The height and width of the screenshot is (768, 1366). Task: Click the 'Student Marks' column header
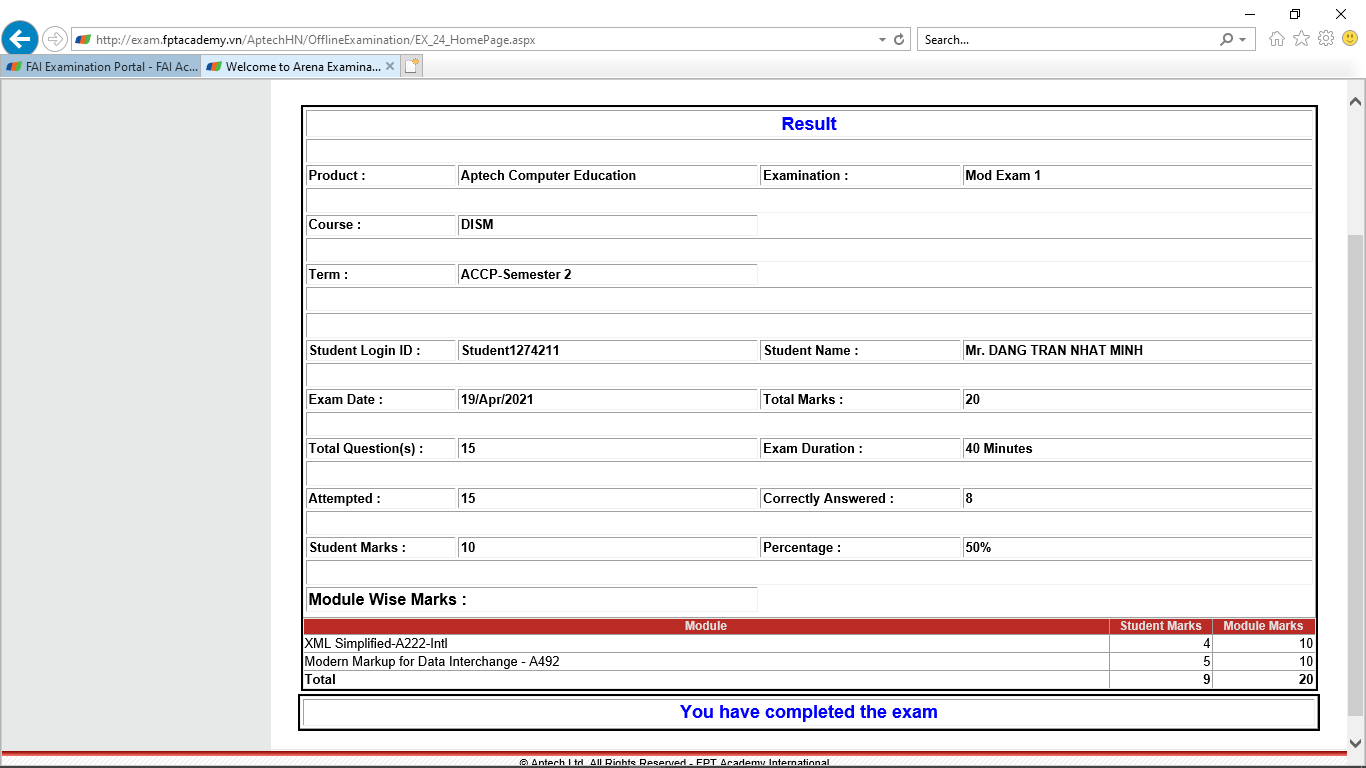coord(1161,626)
